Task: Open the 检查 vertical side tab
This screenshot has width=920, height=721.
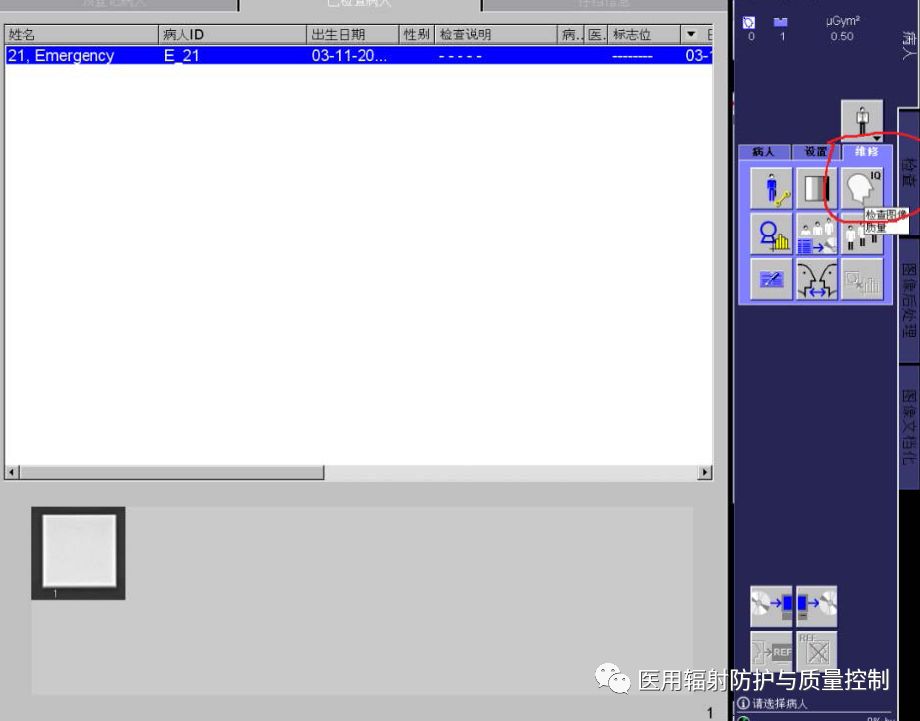Action: [909, 172]
